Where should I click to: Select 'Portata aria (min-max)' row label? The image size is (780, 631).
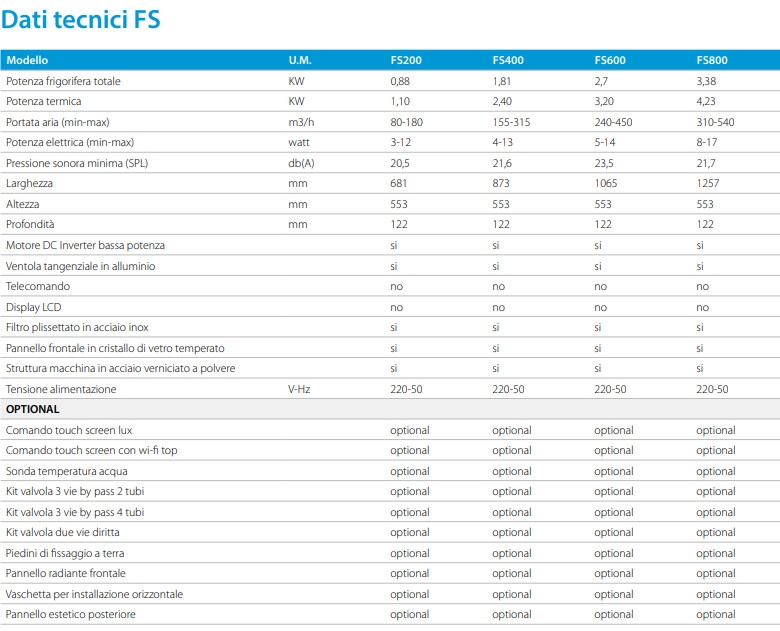pos(58,122)
